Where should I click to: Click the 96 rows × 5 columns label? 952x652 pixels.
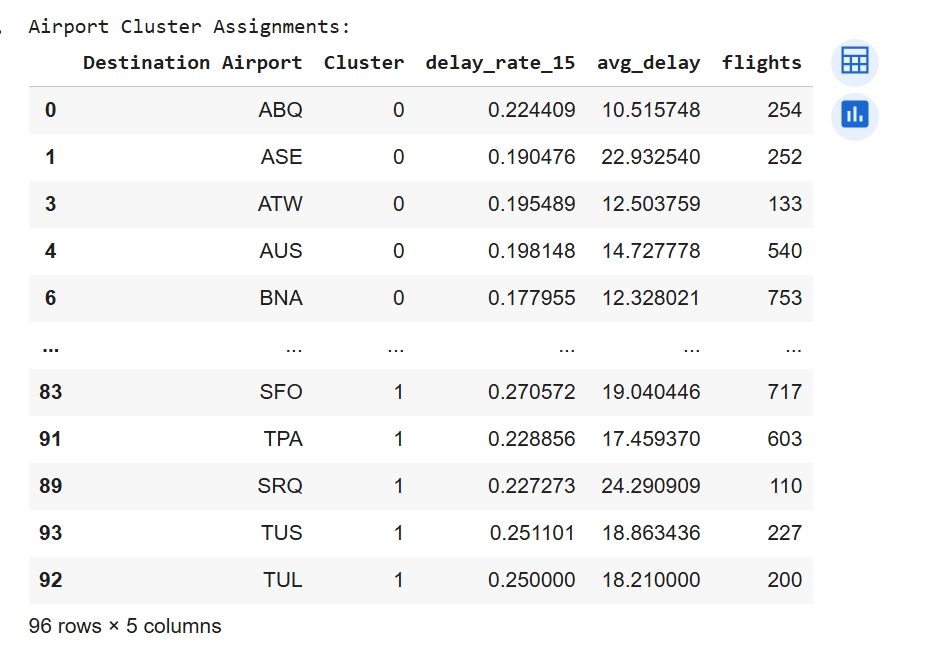coord(123,626)
